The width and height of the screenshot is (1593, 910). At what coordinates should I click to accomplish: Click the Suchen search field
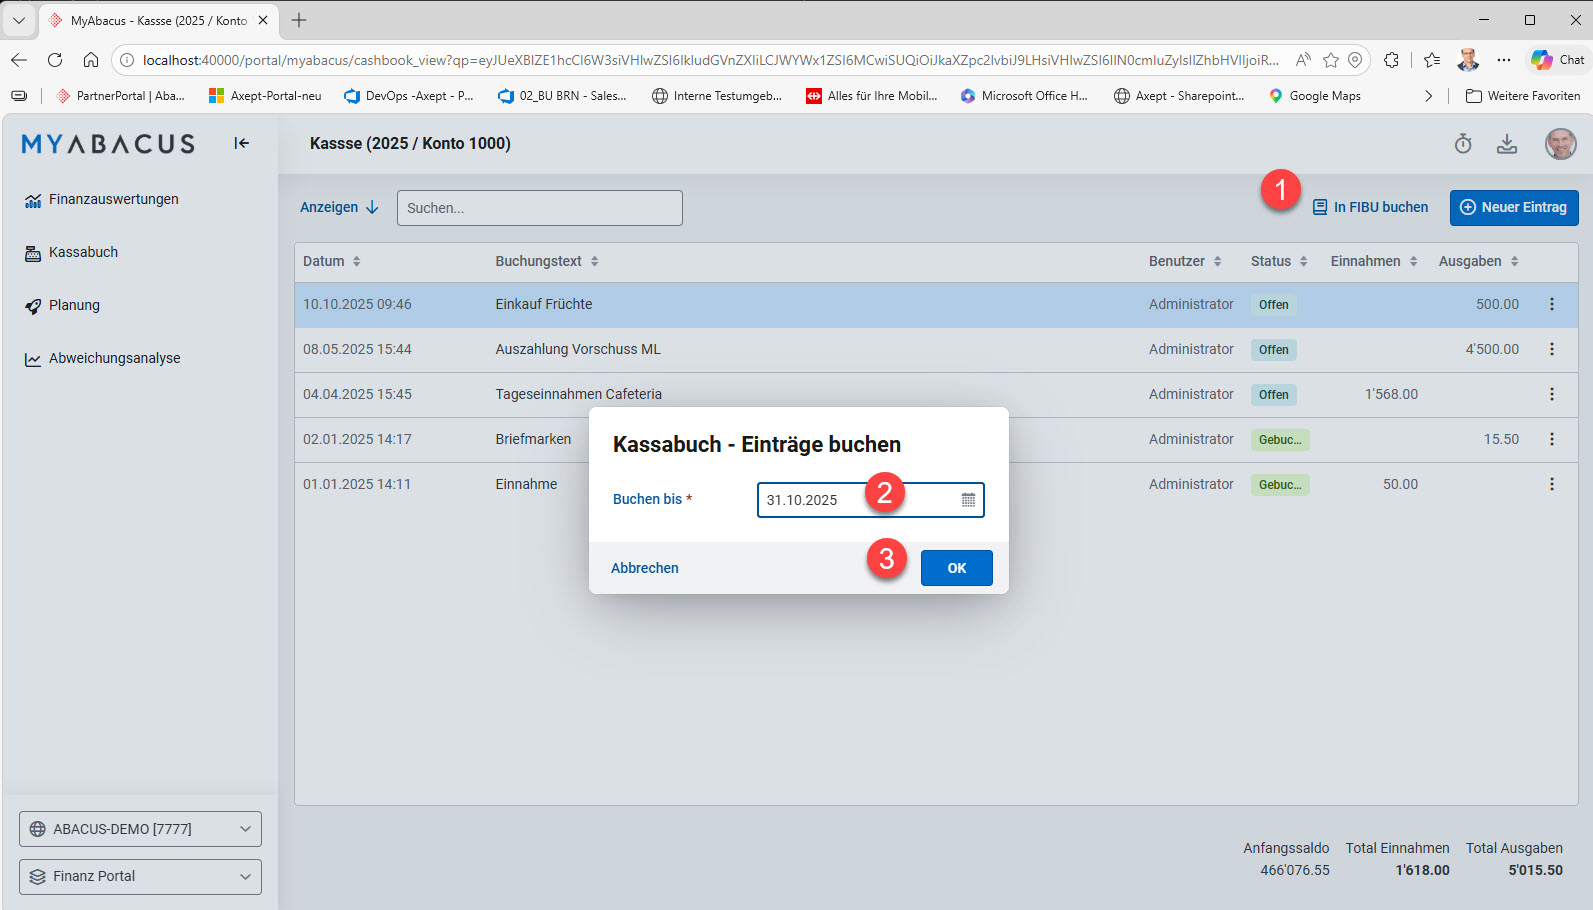(540, 208)
